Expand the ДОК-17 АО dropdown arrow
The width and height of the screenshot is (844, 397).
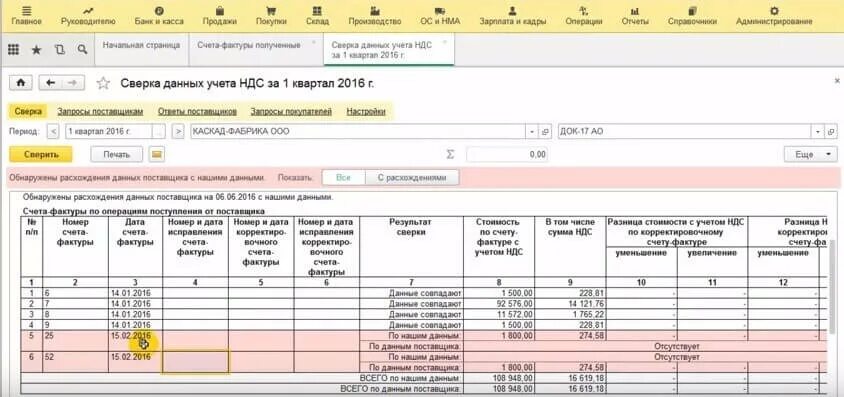point(818,131)
